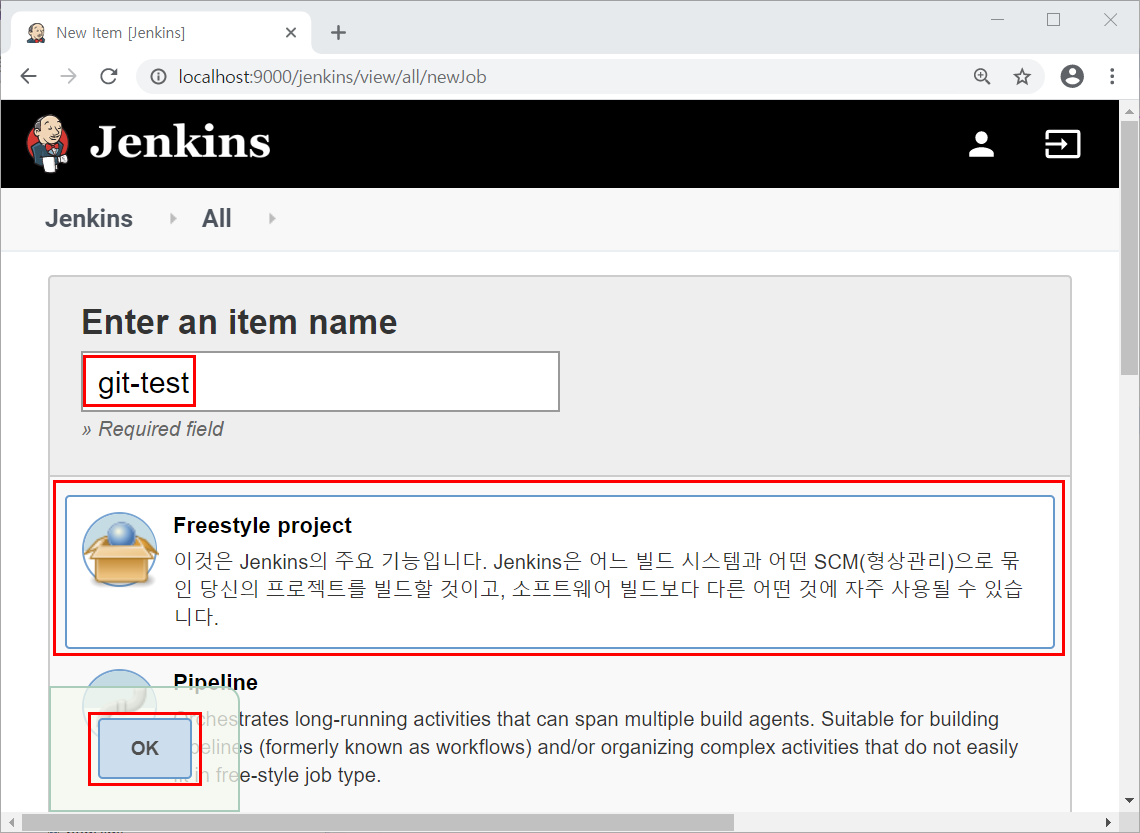
Task: Click the browser forward arrow
Action: click(68, 76)
